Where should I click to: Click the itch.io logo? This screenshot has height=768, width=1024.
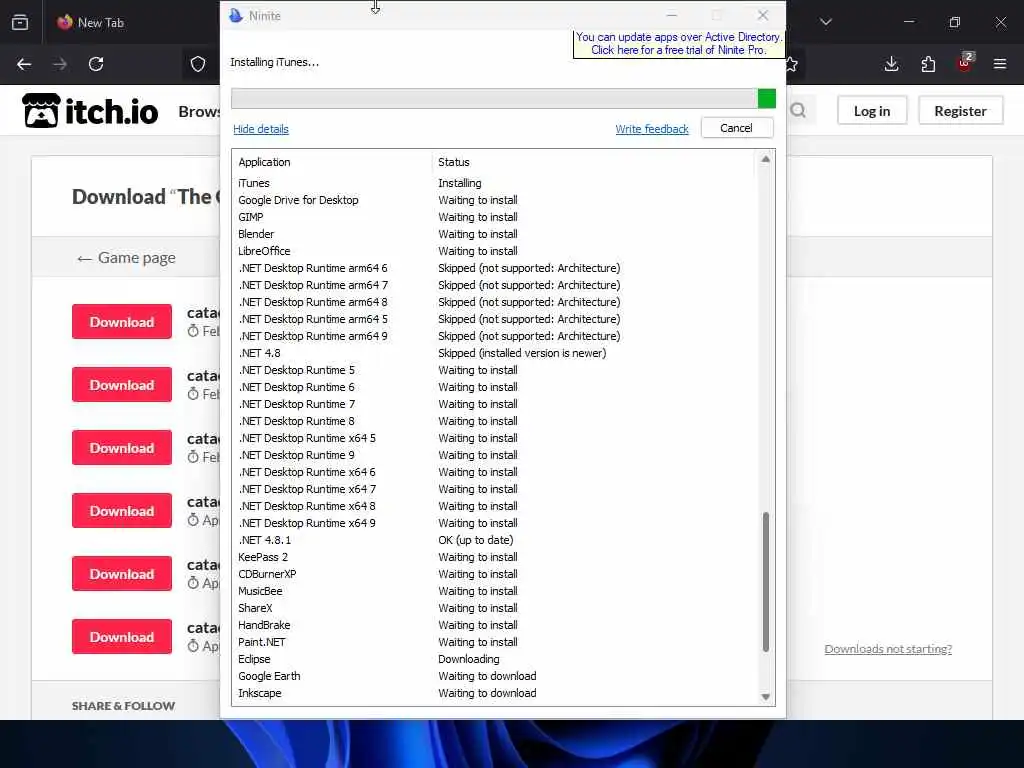click(x=90, y=111)
